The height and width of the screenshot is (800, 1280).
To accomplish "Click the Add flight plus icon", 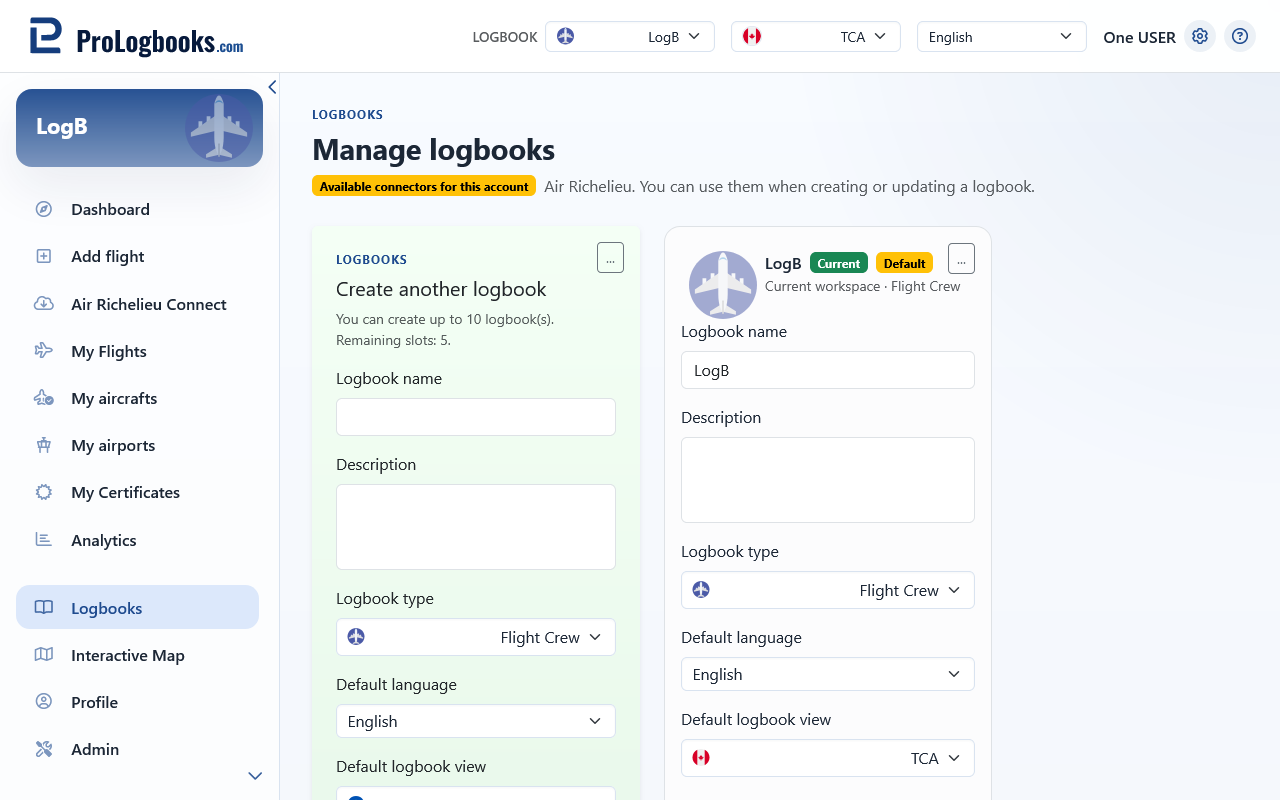I will point(44,256).
